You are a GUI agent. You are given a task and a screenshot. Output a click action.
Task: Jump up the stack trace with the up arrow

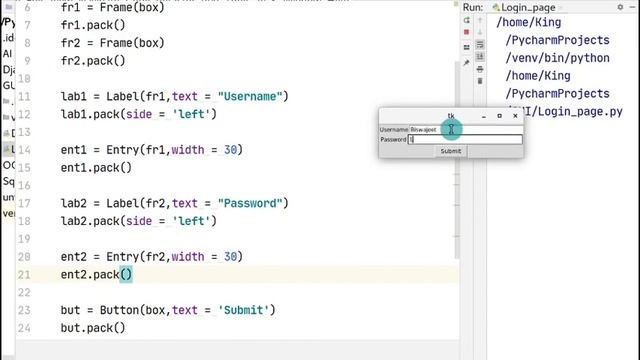480,20
